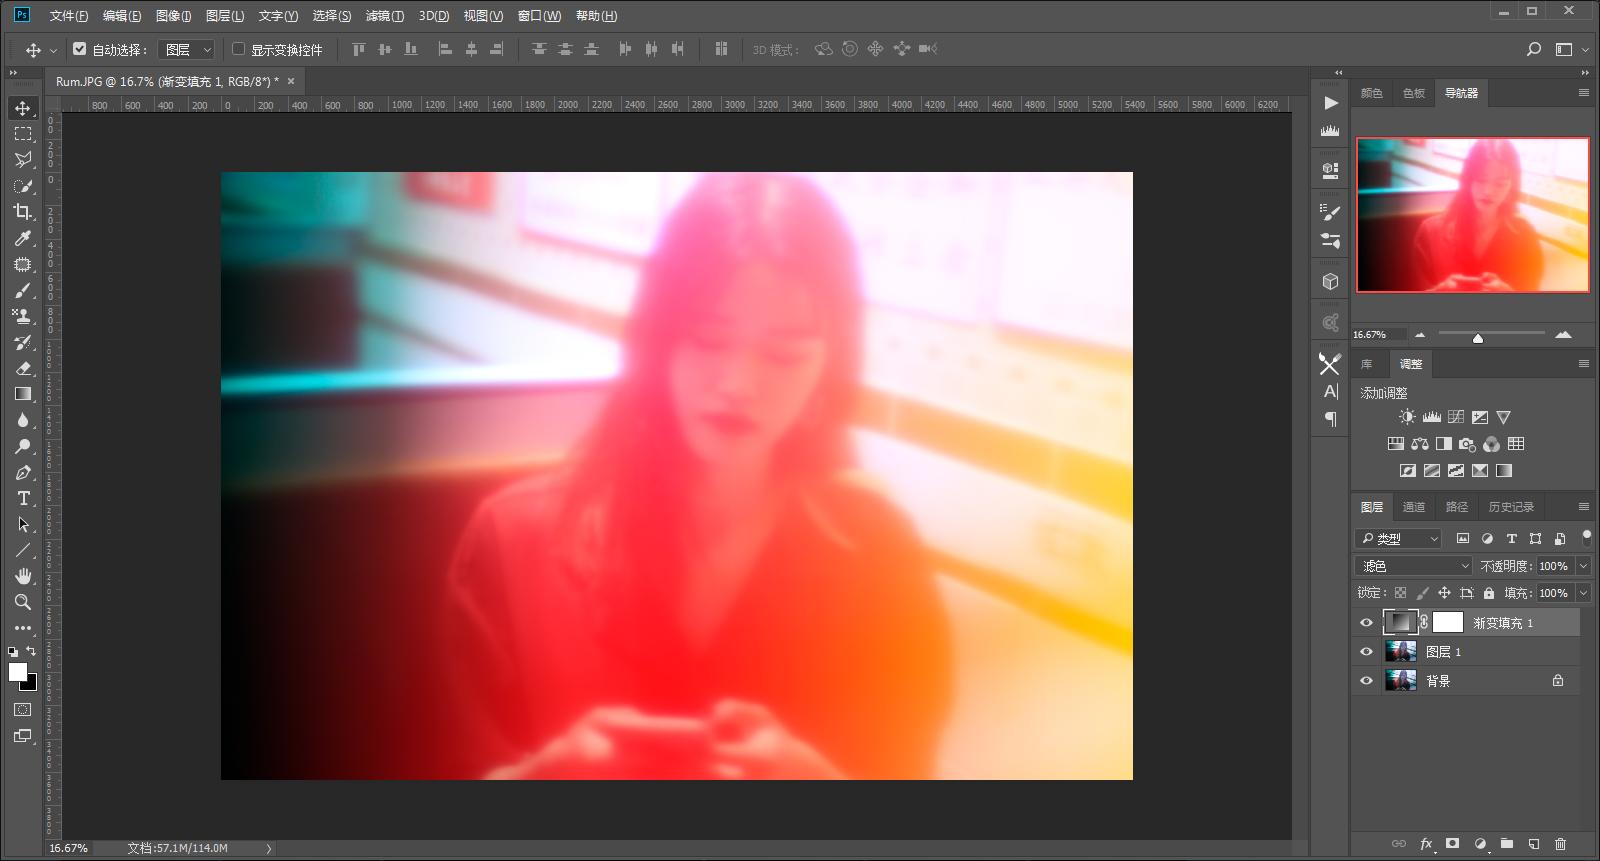The width and height of the screenshot is (1600, 861).
Task: Switch to the 历史记录 tab
Action: tap(1511, 507)
